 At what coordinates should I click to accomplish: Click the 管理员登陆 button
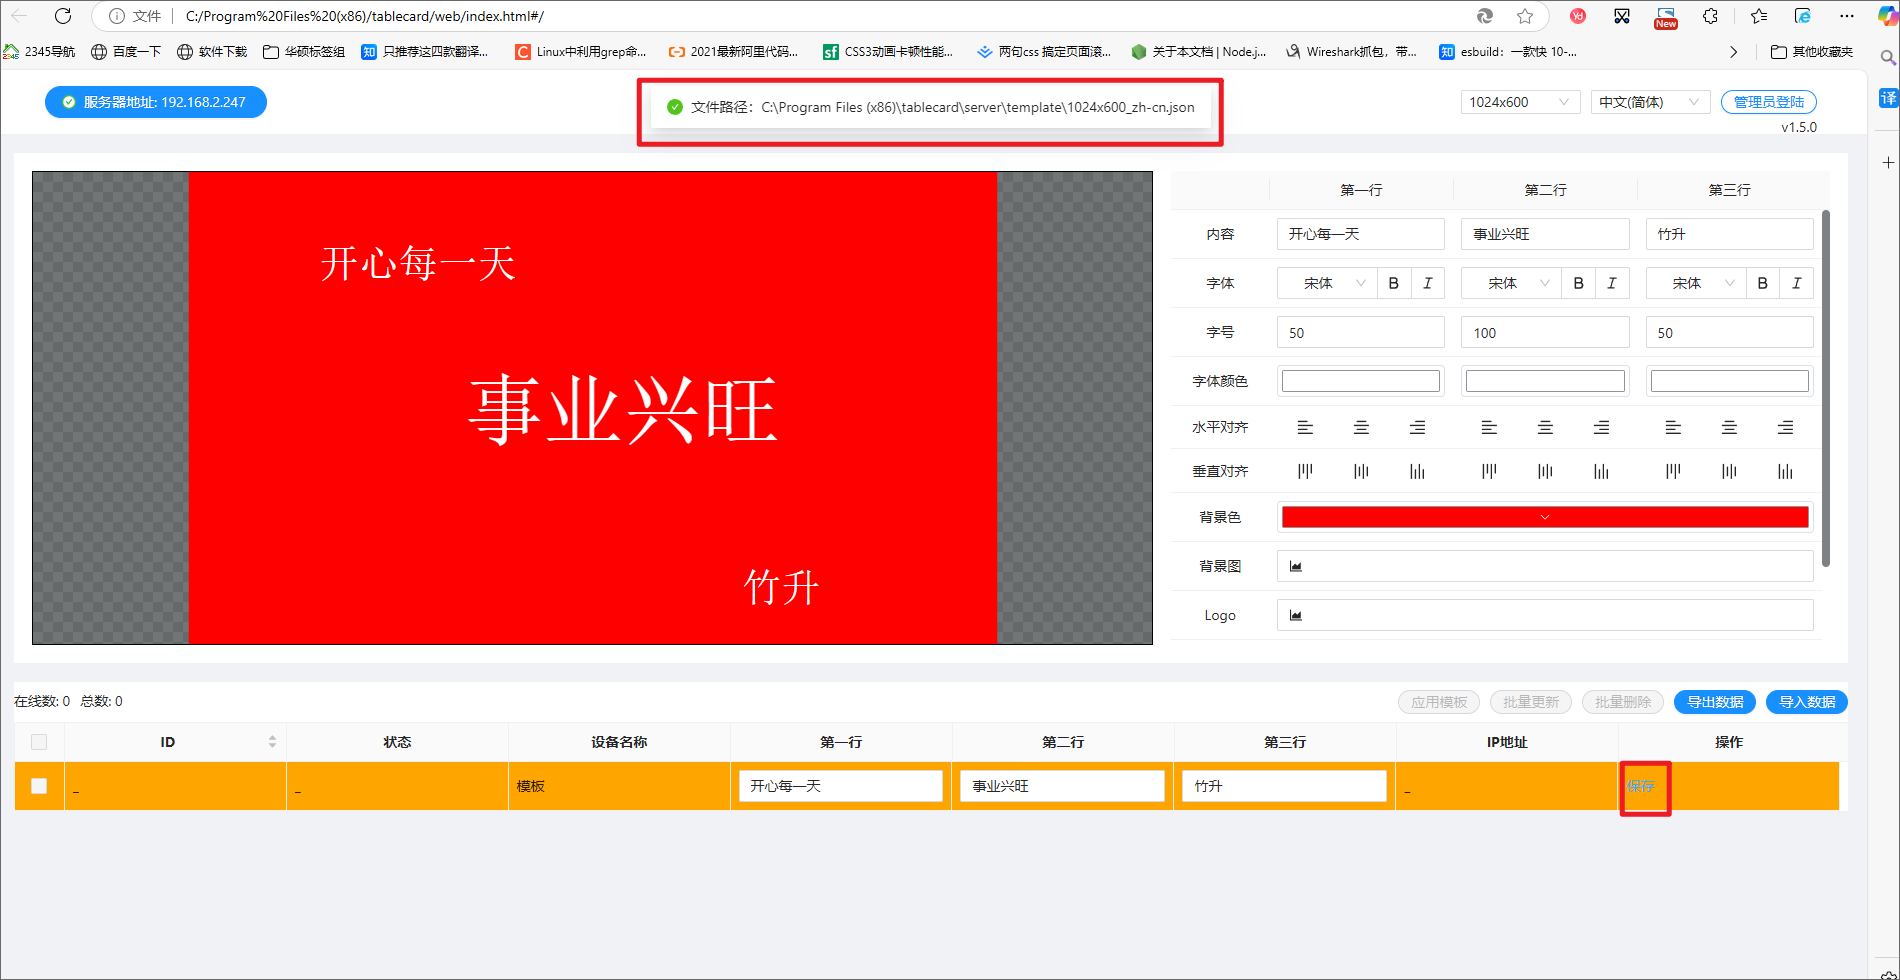point(1768,102)
